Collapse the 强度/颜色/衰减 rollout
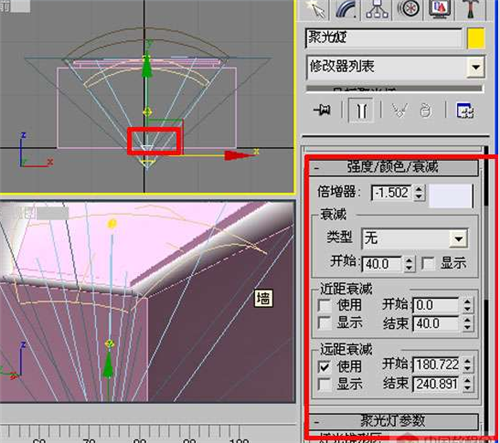This screenshot has height=443, width=500. coord(393,167)
